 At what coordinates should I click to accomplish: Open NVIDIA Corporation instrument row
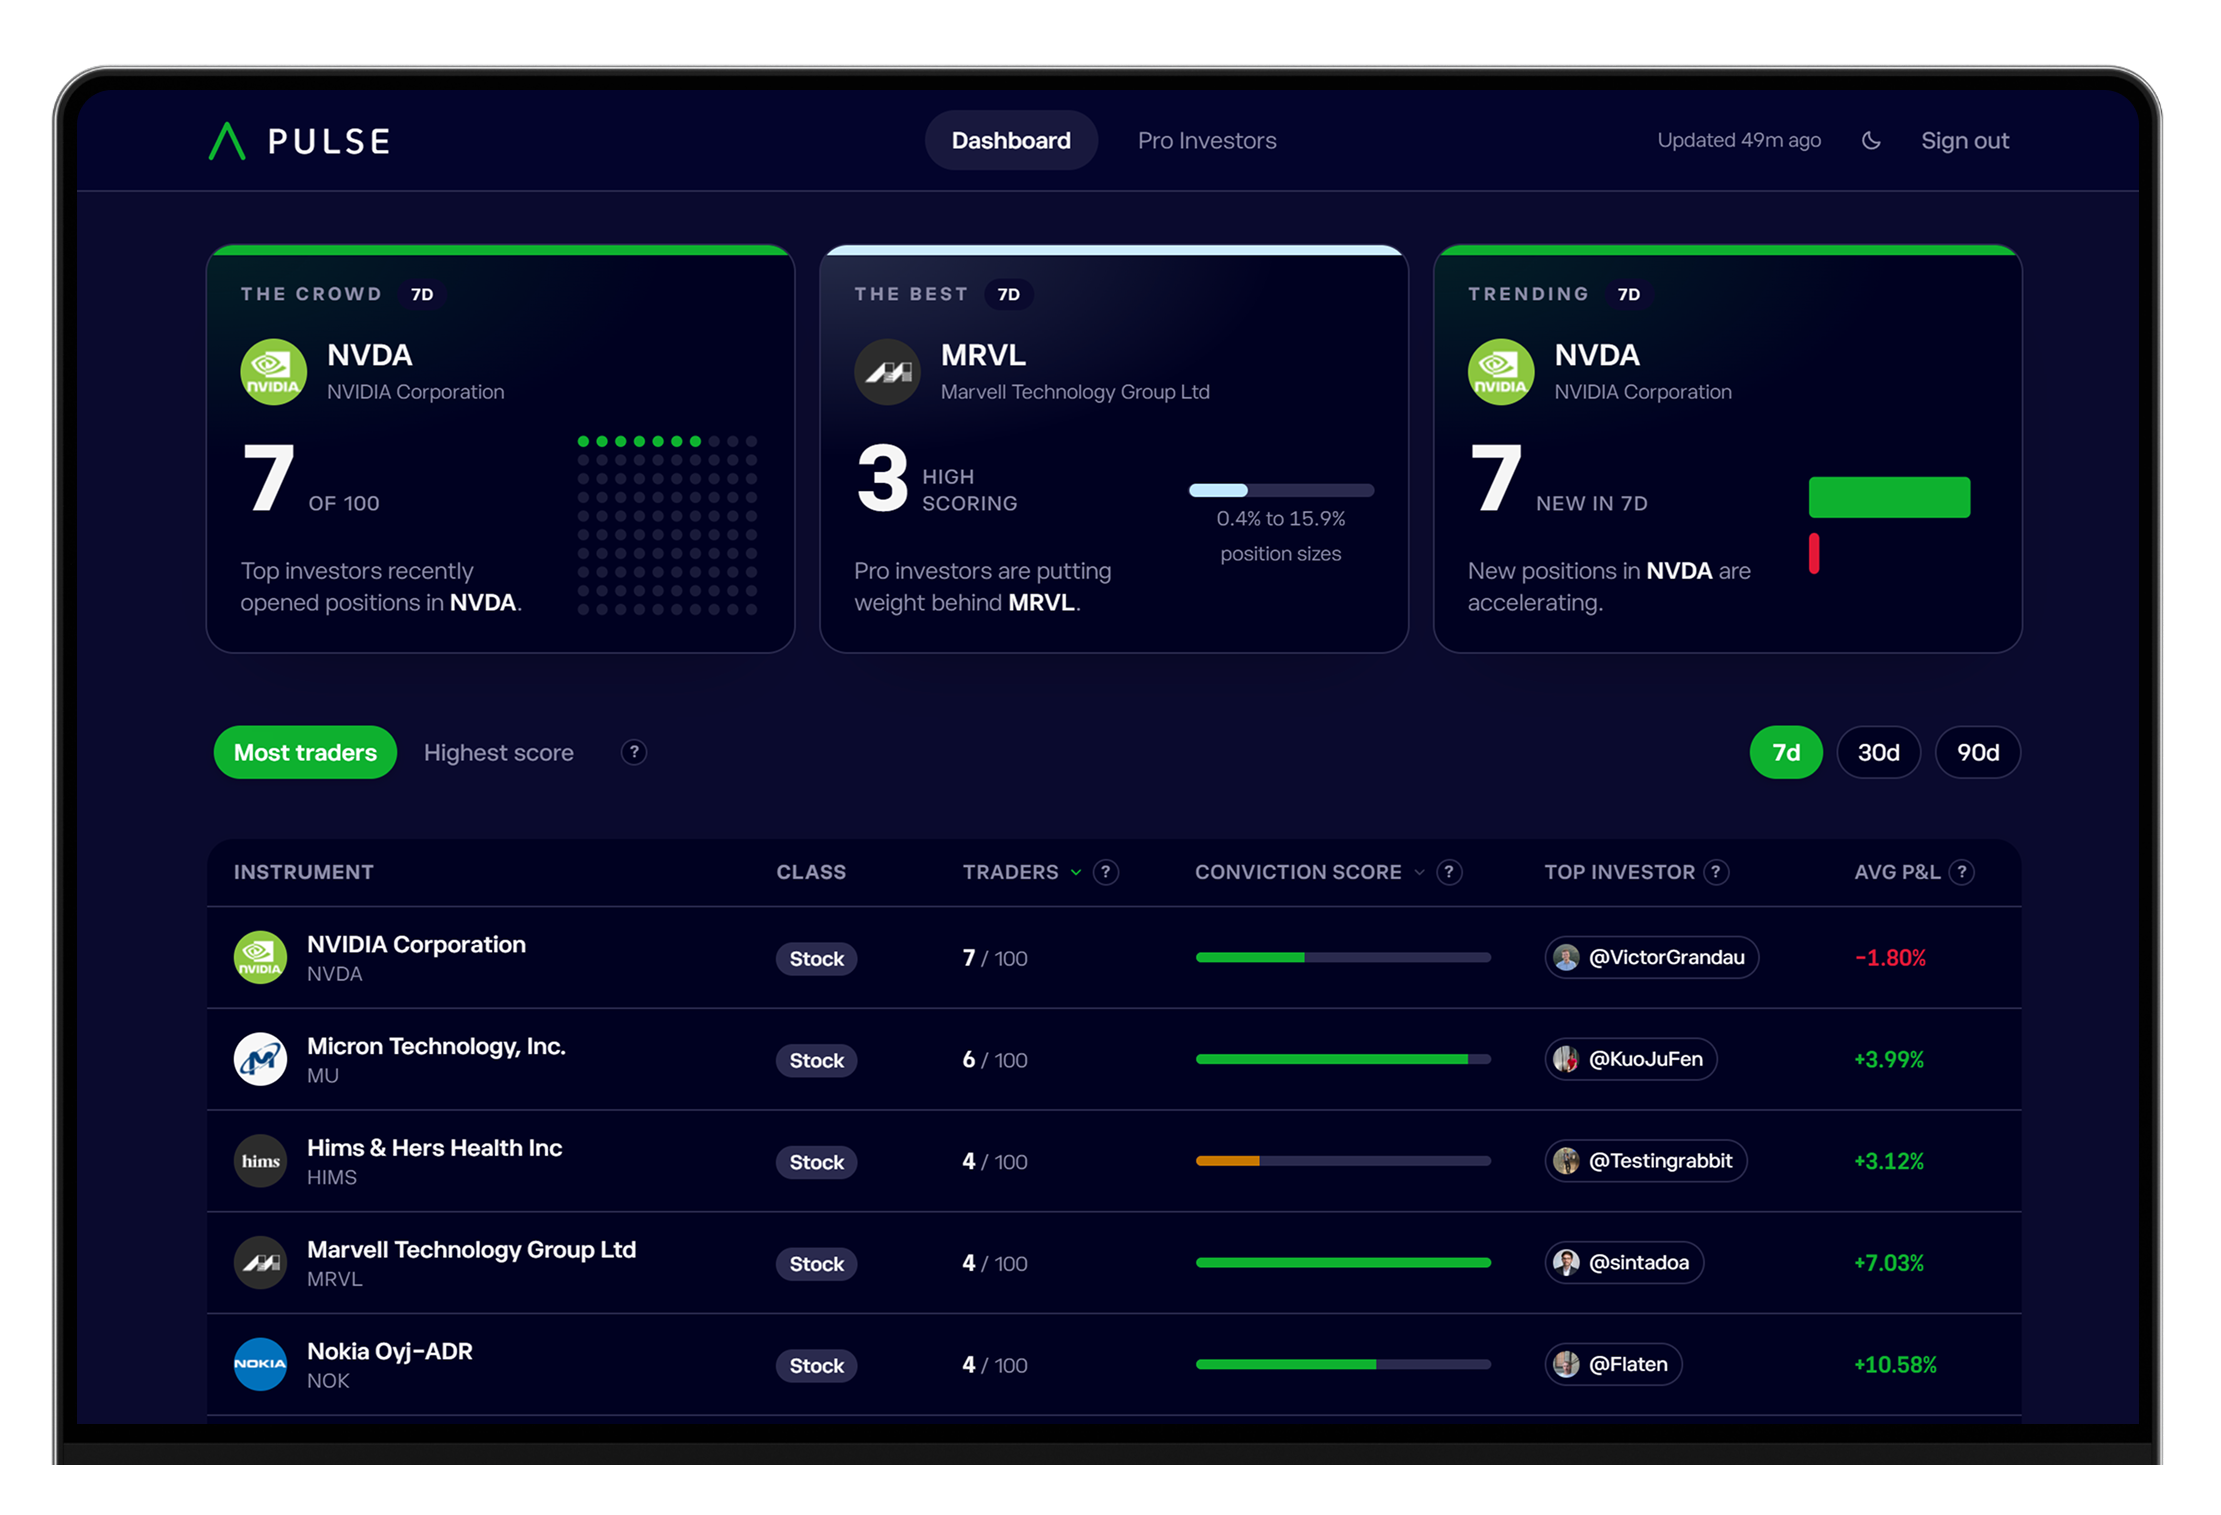1114,957
